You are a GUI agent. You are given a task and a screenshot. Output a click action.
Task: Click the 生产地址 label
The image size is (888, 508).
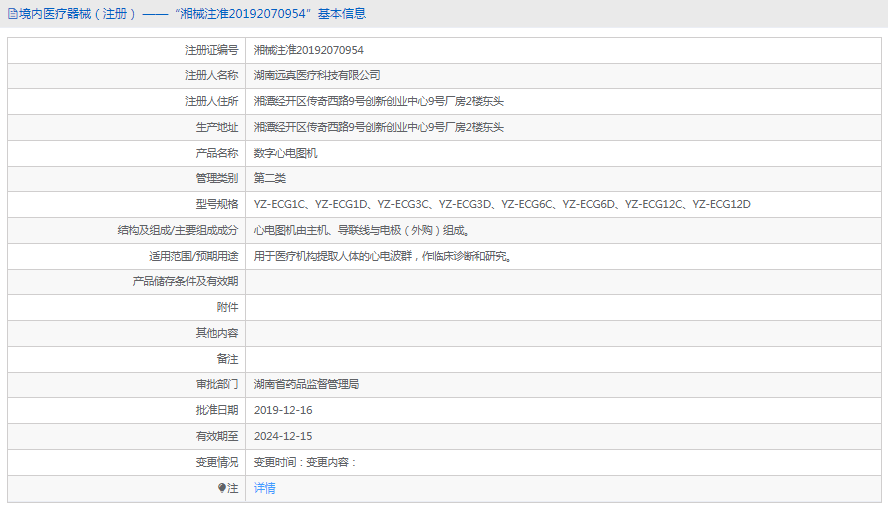pos(217,127)
